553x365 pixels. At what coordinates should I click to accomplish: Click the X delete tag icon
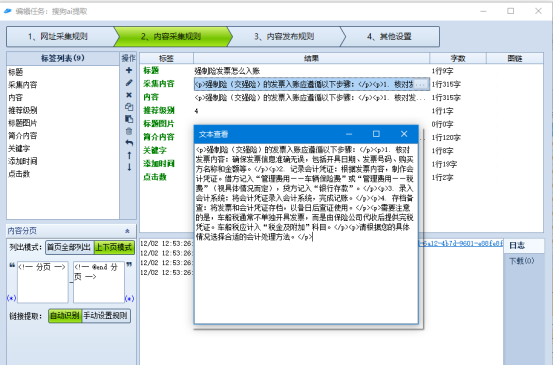tap(129, 95)
